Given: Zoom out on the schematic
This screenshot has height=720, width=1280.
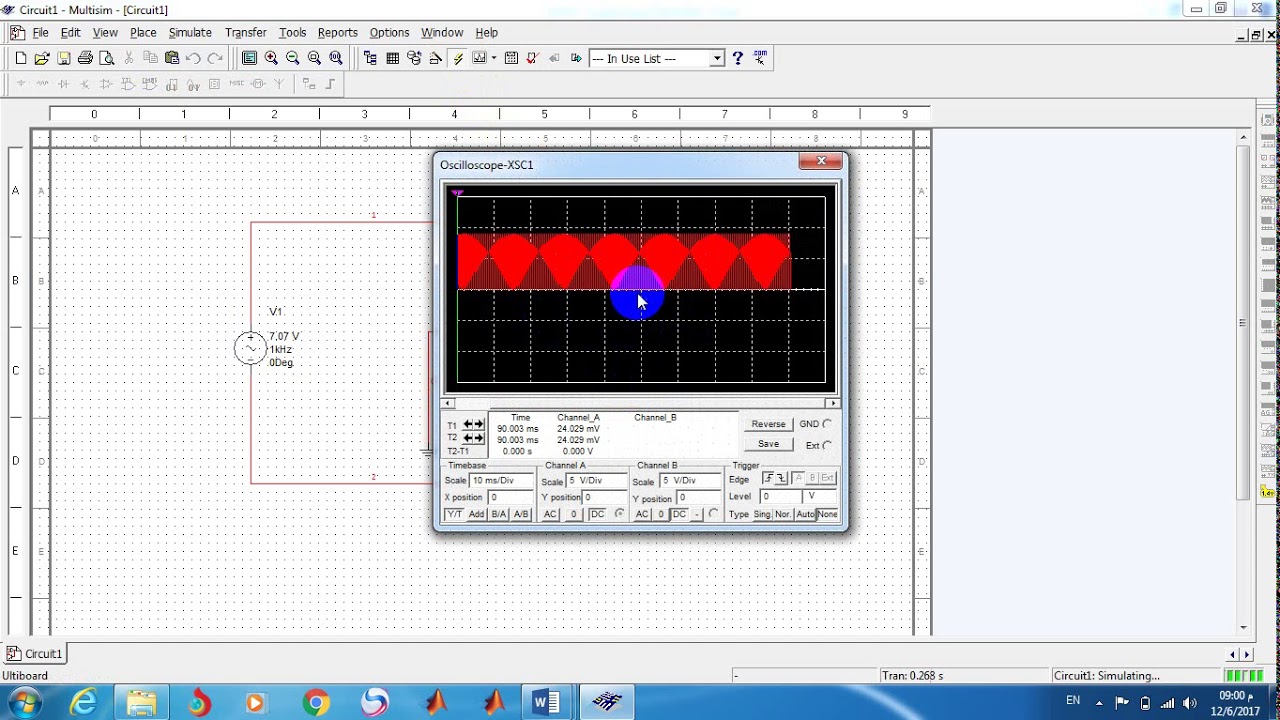Looking at the screenshot, I should [x=293, y=58].
